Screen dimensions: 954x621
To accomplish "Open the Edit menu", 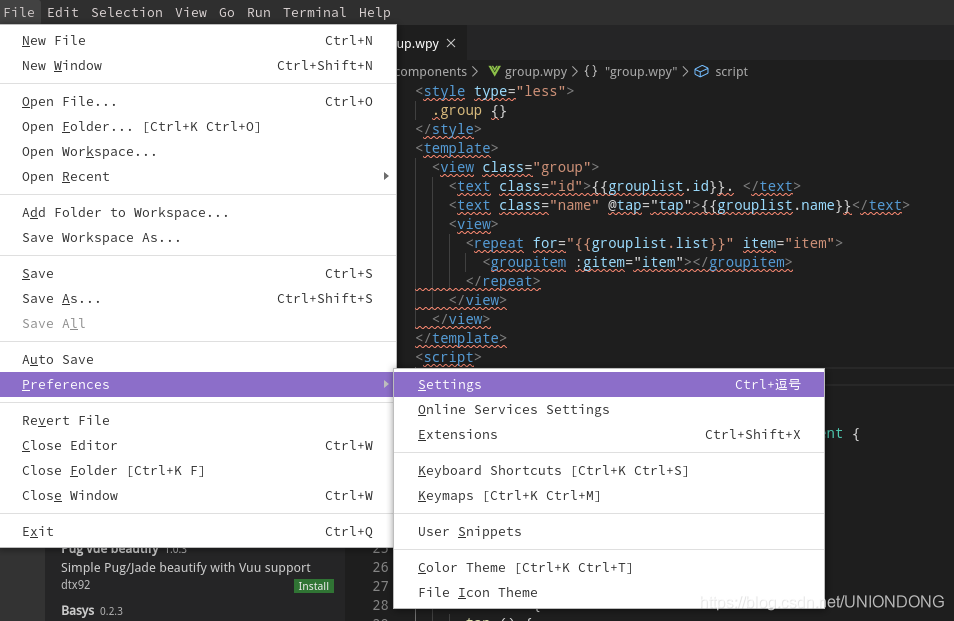I will [63, 12].
